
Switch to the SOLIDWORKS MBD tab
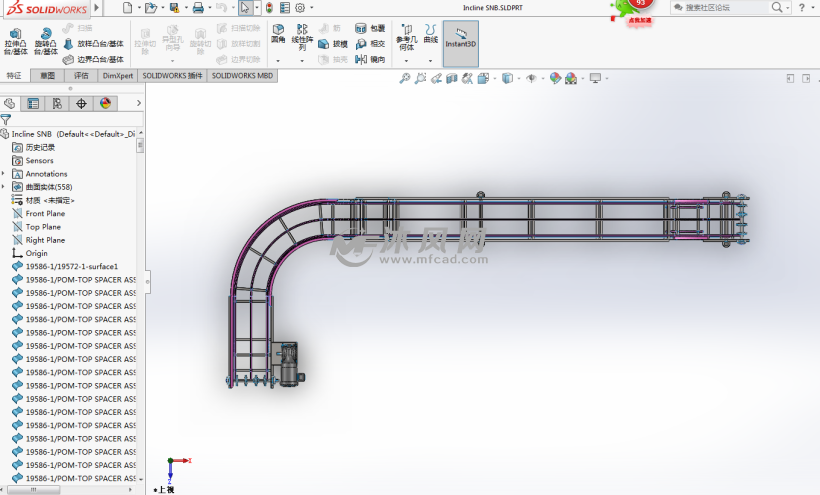pyautogui.click(x=242, y=76)
